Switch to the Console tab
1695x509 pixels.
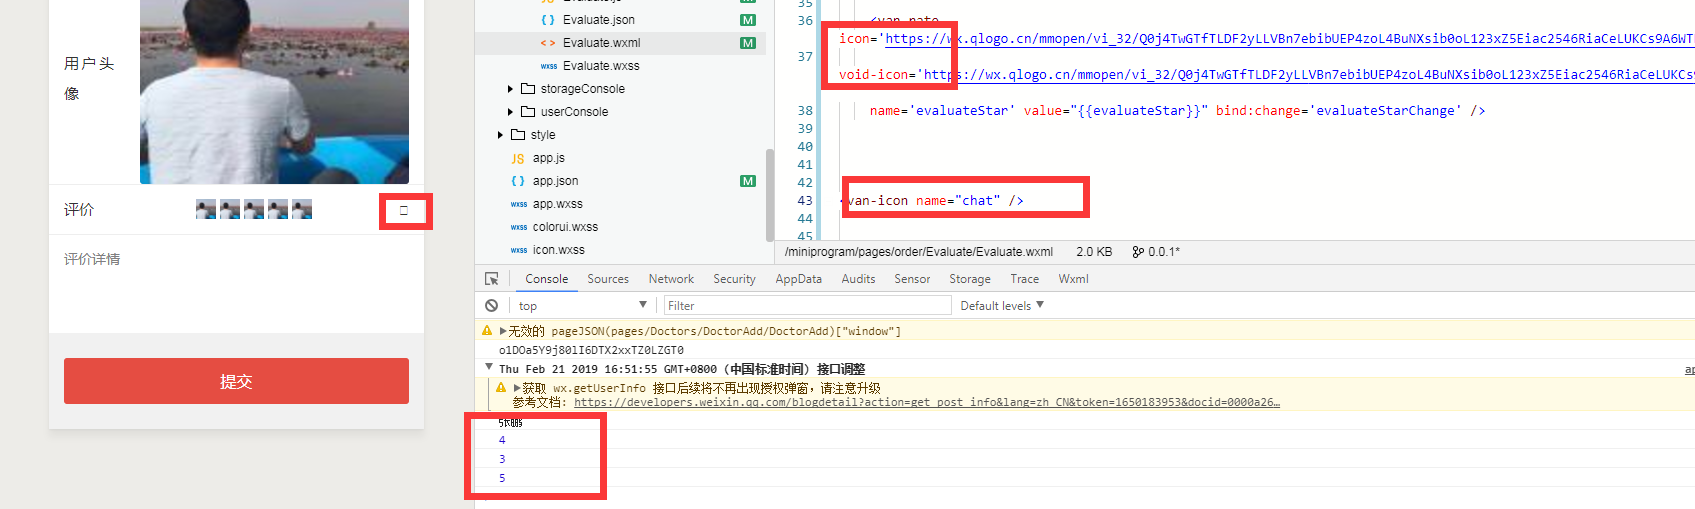pyautogui.click(x=546, y=279)
